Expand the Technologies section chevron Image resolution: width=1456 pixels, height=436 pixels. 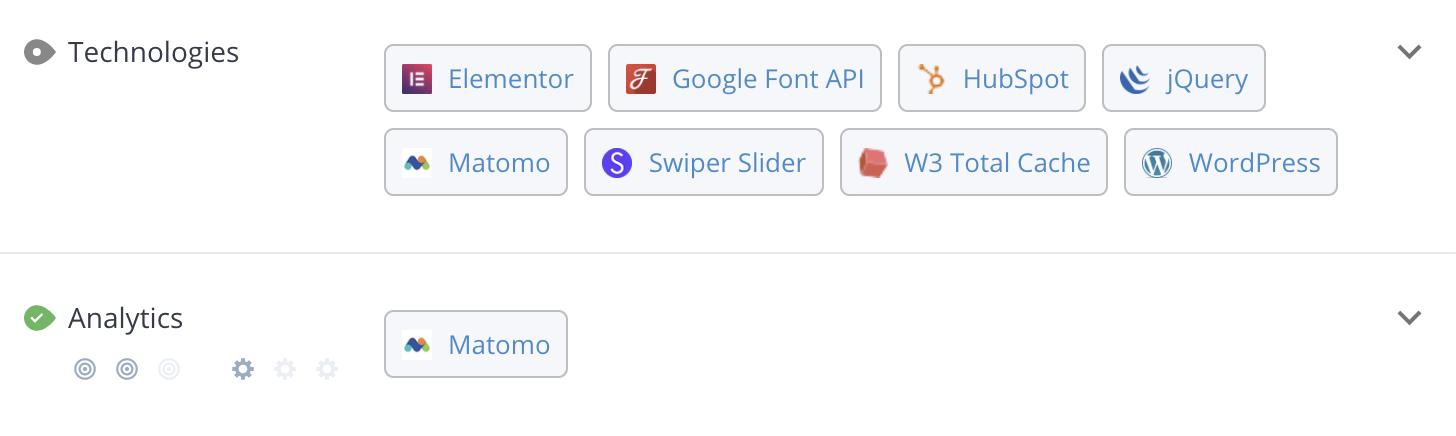[1409, 52]
